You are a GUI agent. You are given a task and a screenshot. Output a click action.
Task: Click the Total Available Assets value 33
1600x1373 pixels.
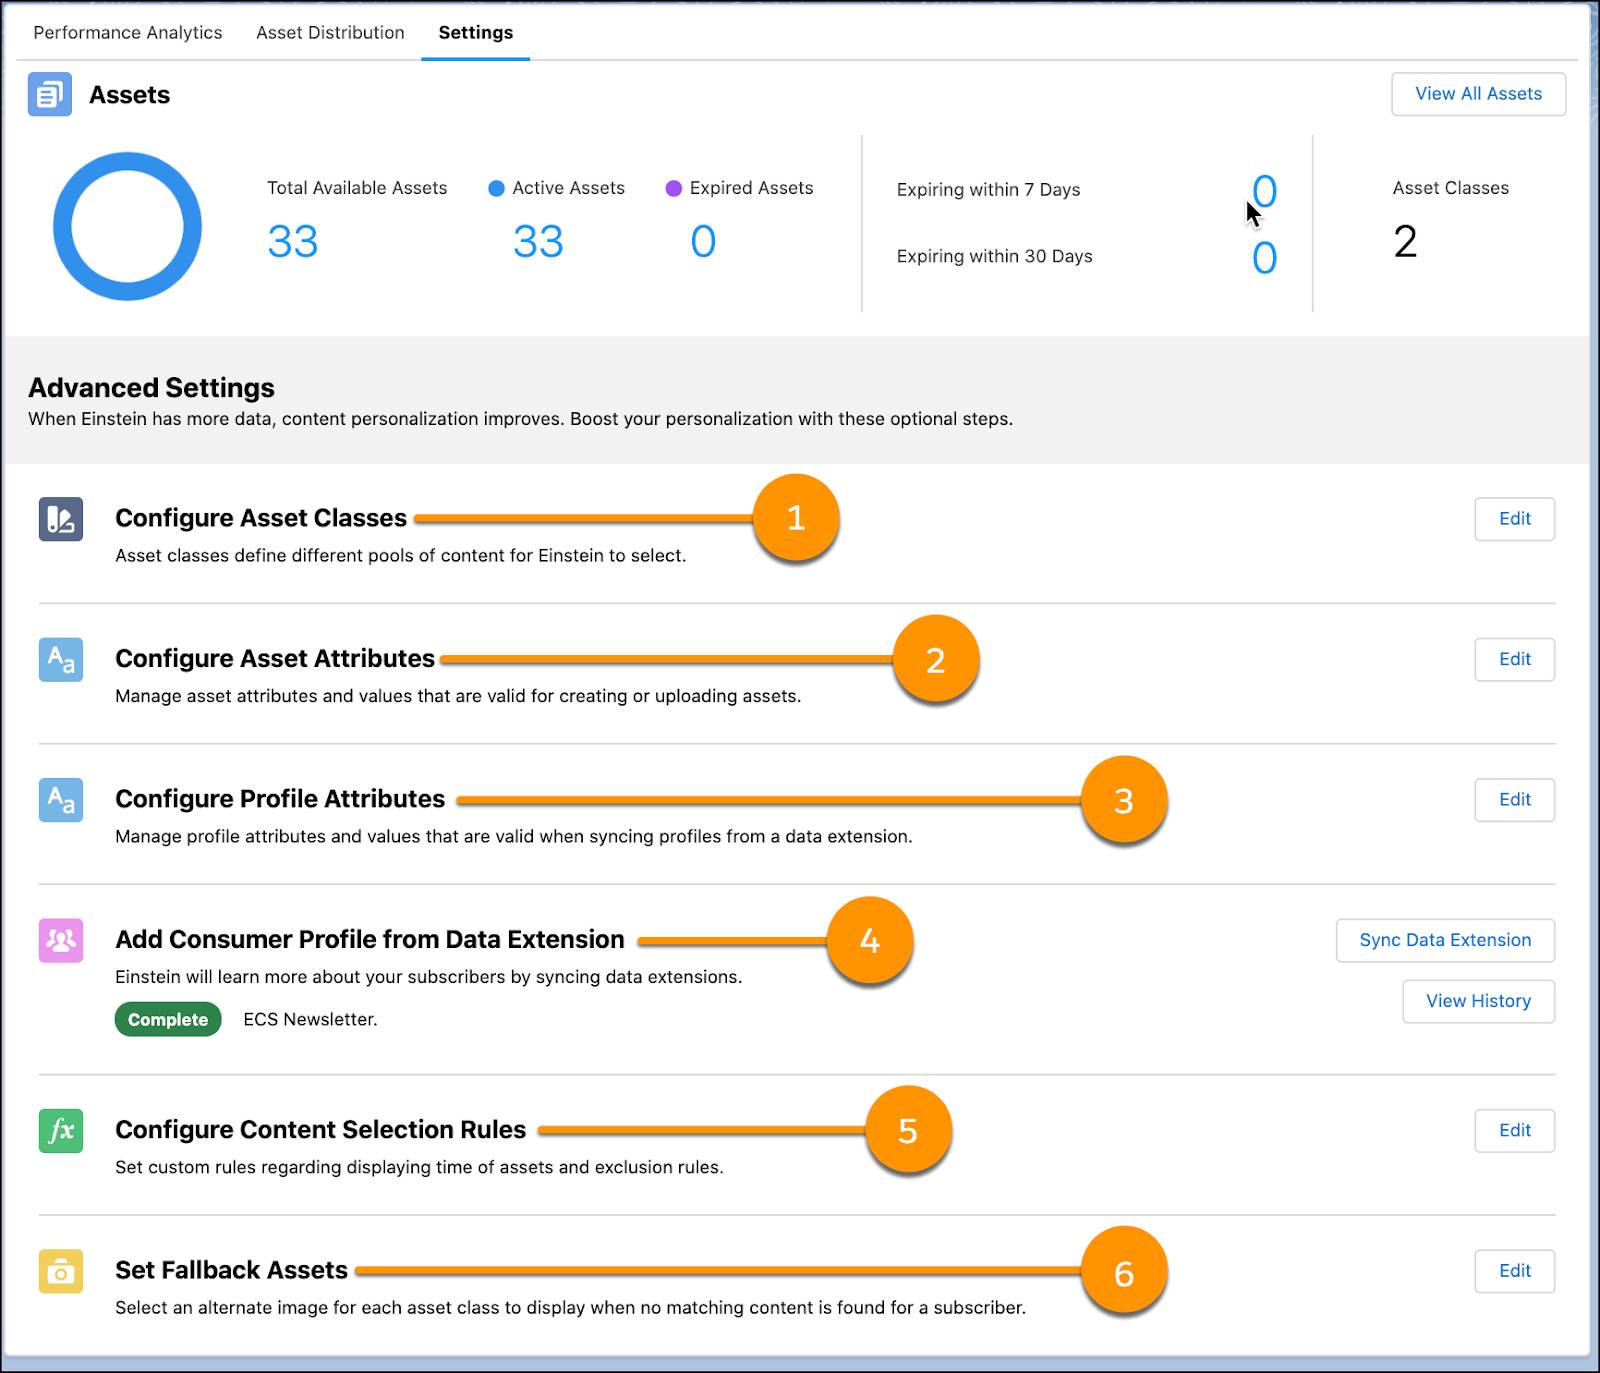(x=292, y=241)
